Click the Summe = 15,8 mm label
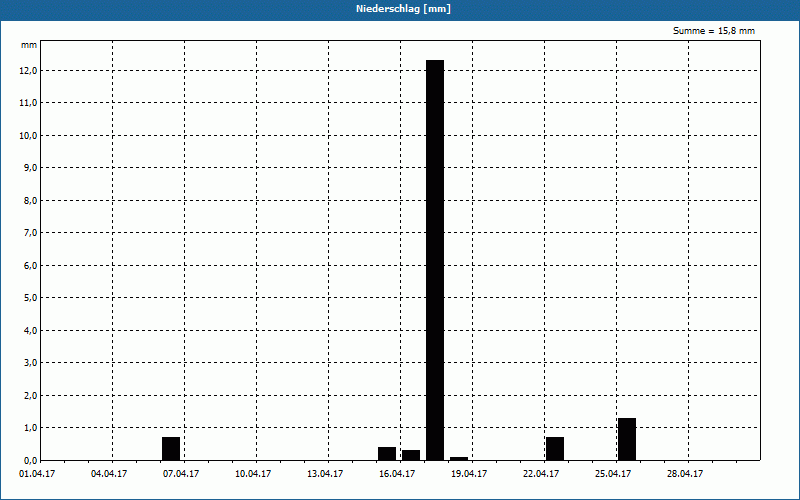This screenshot has width=800, height=500. point(714,31)
